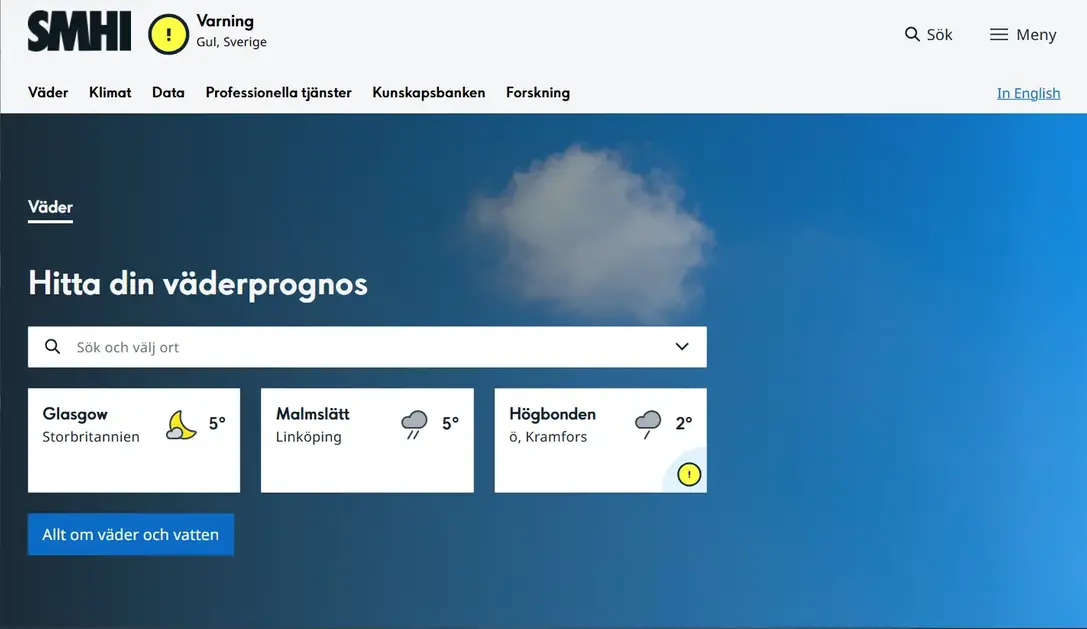The width and height of the screenshot is (1087, 629).
Task: Click the cloud icon on the Högbonden card
Action: [x=646, y=422]
